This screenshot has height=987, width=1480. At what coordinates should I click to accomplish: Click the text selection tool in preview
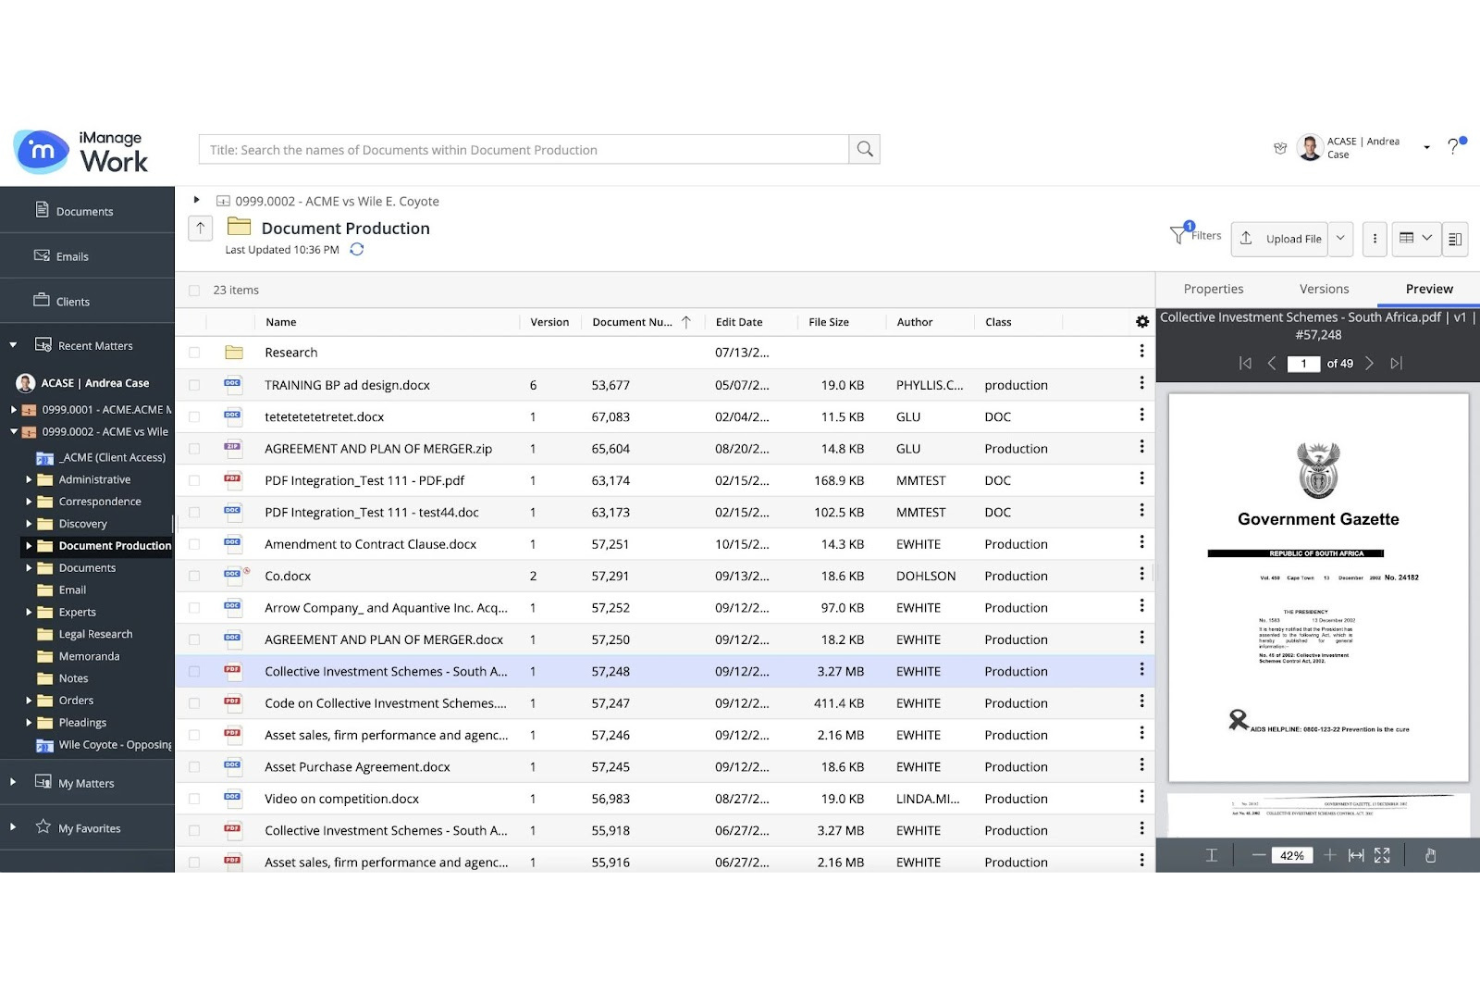point(1211,855)
